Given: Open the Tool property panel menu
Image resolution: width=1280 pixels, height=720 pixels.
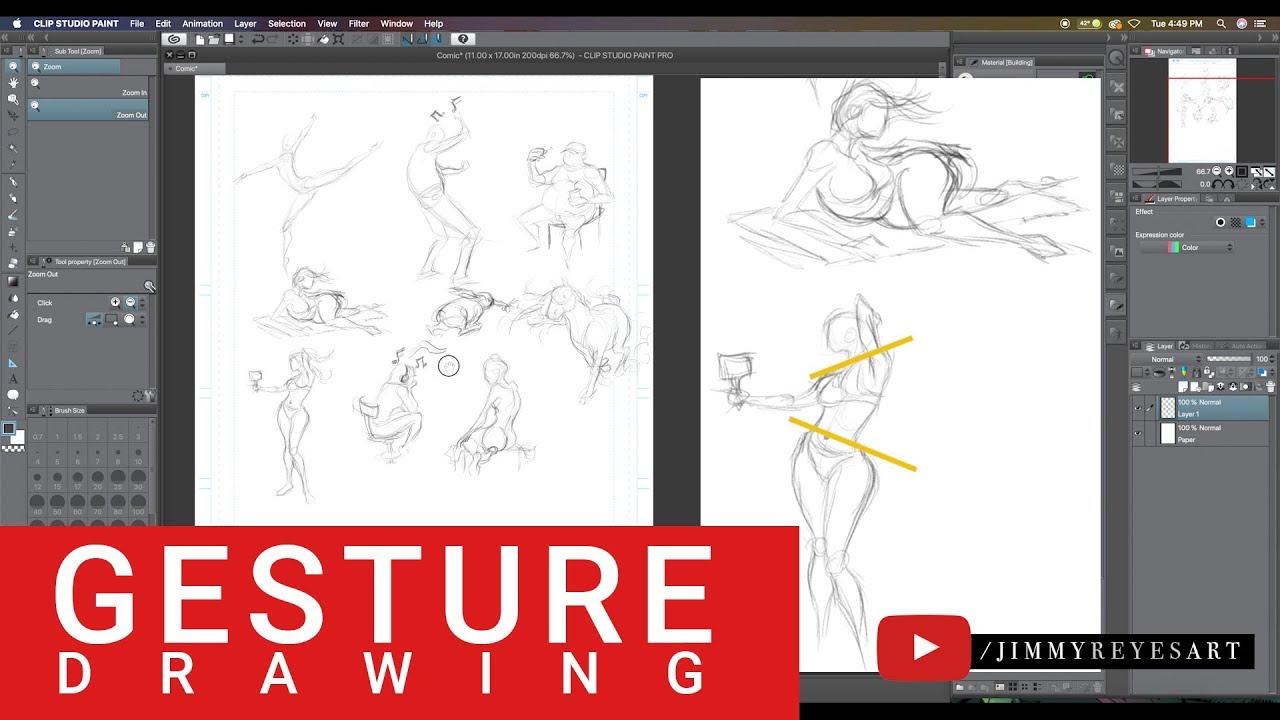Looking at the screenshot, I should point(34,261).
